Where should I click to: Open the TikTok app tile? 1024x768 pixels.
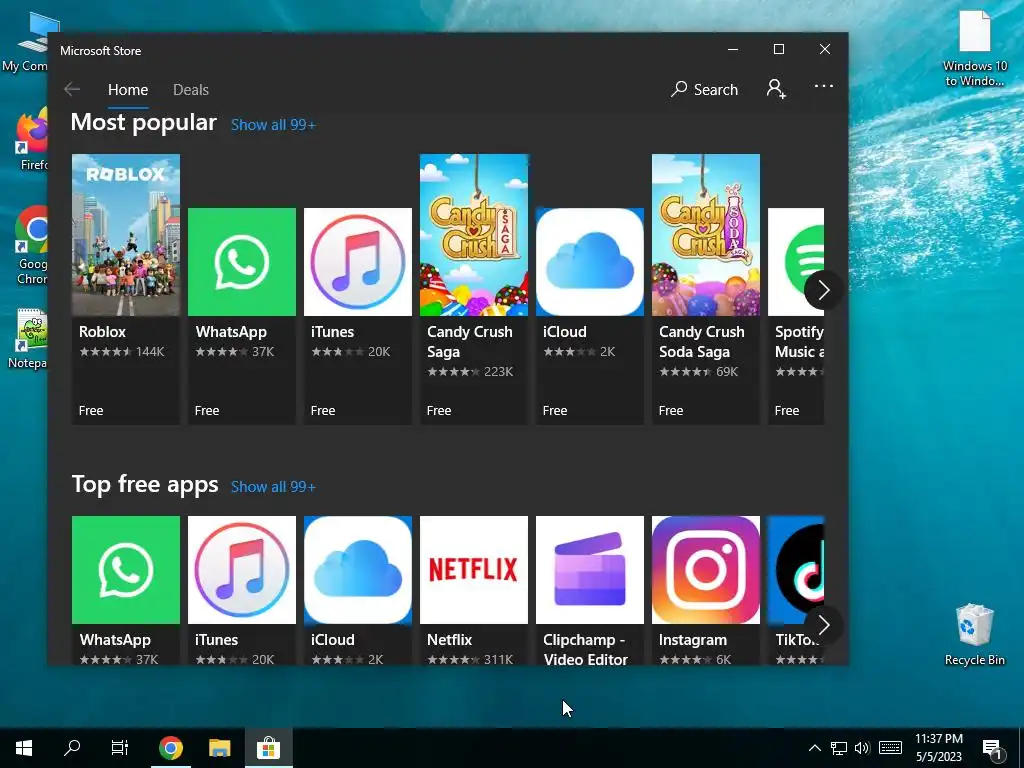(x=796, y=590)
